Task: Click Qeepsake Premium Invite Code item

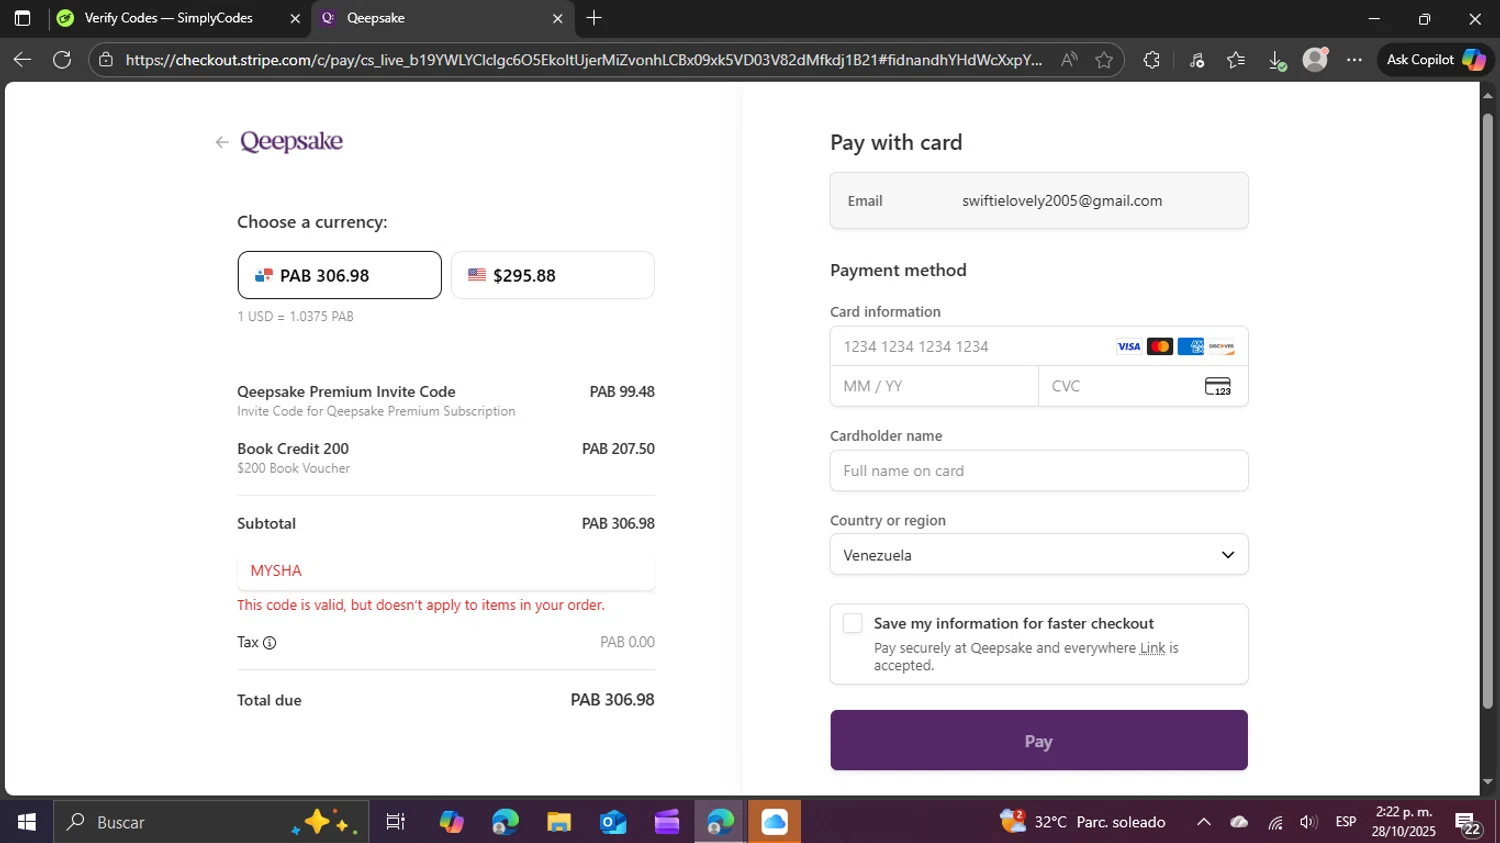Action: pyautogui.click(x=346, y=392)
